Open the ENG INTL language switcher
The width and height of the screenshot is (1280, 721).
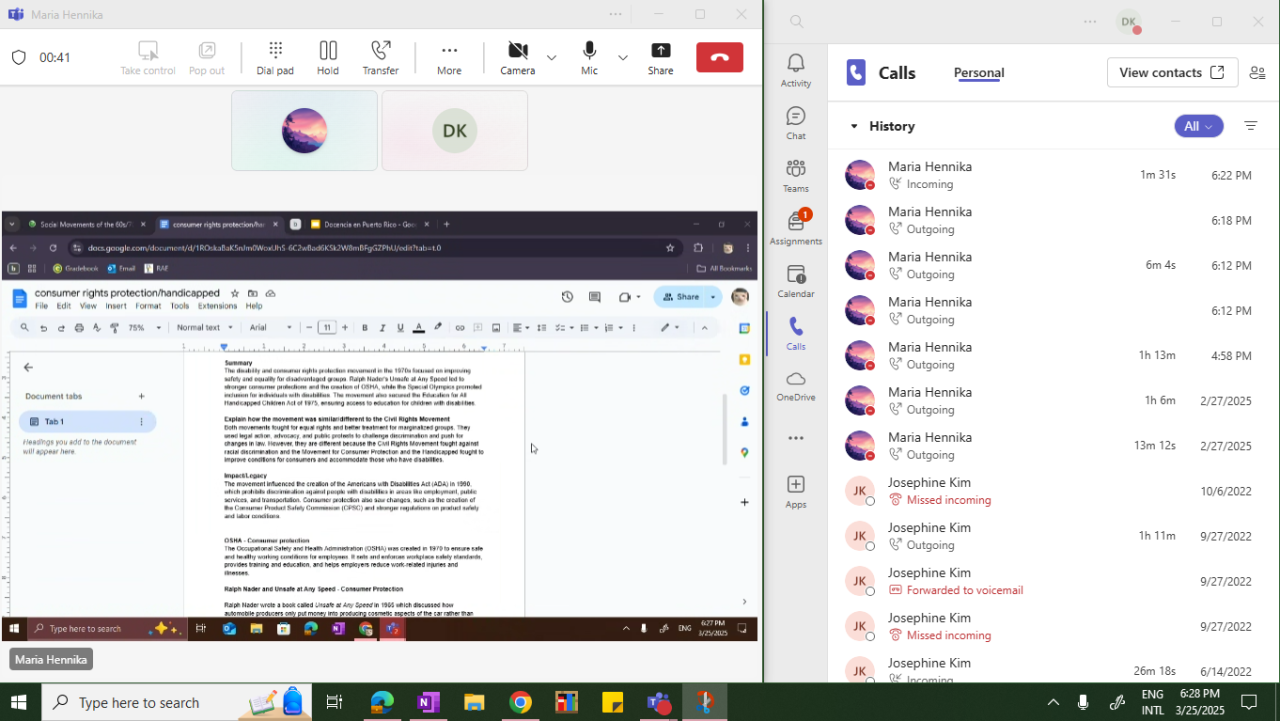(1152, 702)
